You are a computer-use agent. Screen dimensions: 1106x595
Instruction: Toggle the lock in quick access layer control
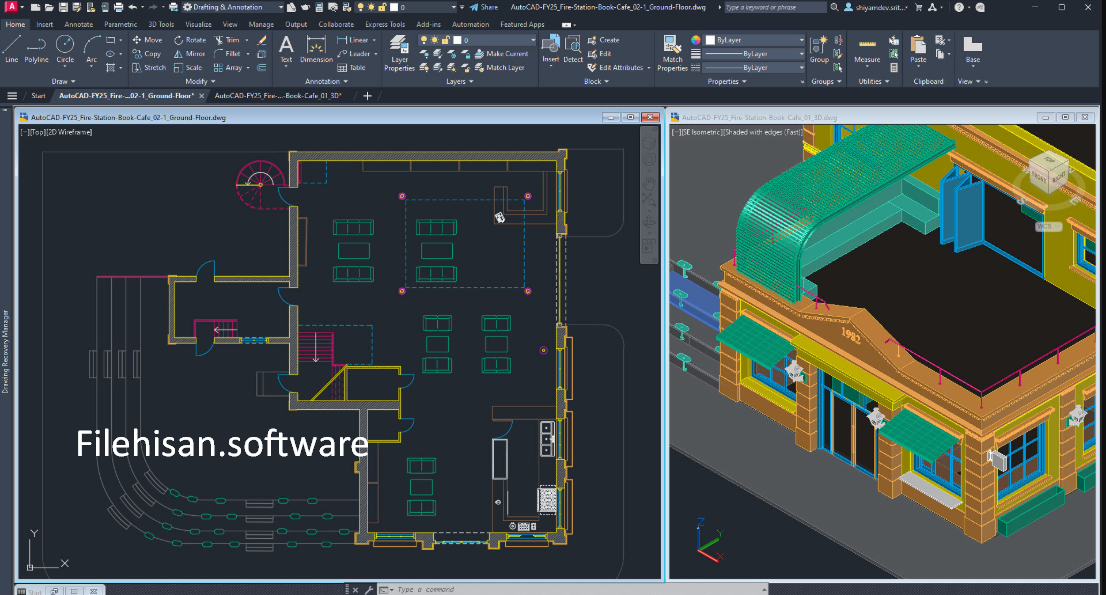382,7
